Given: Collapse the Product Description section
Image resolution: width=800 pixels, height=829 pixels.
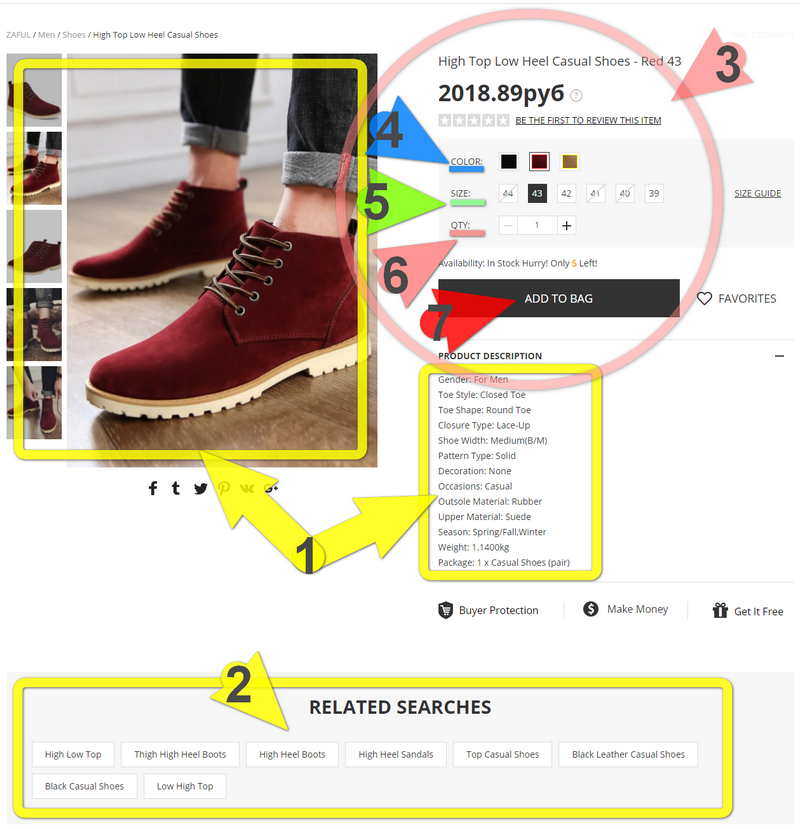Looking at the screenshot, I should point(779,356).
